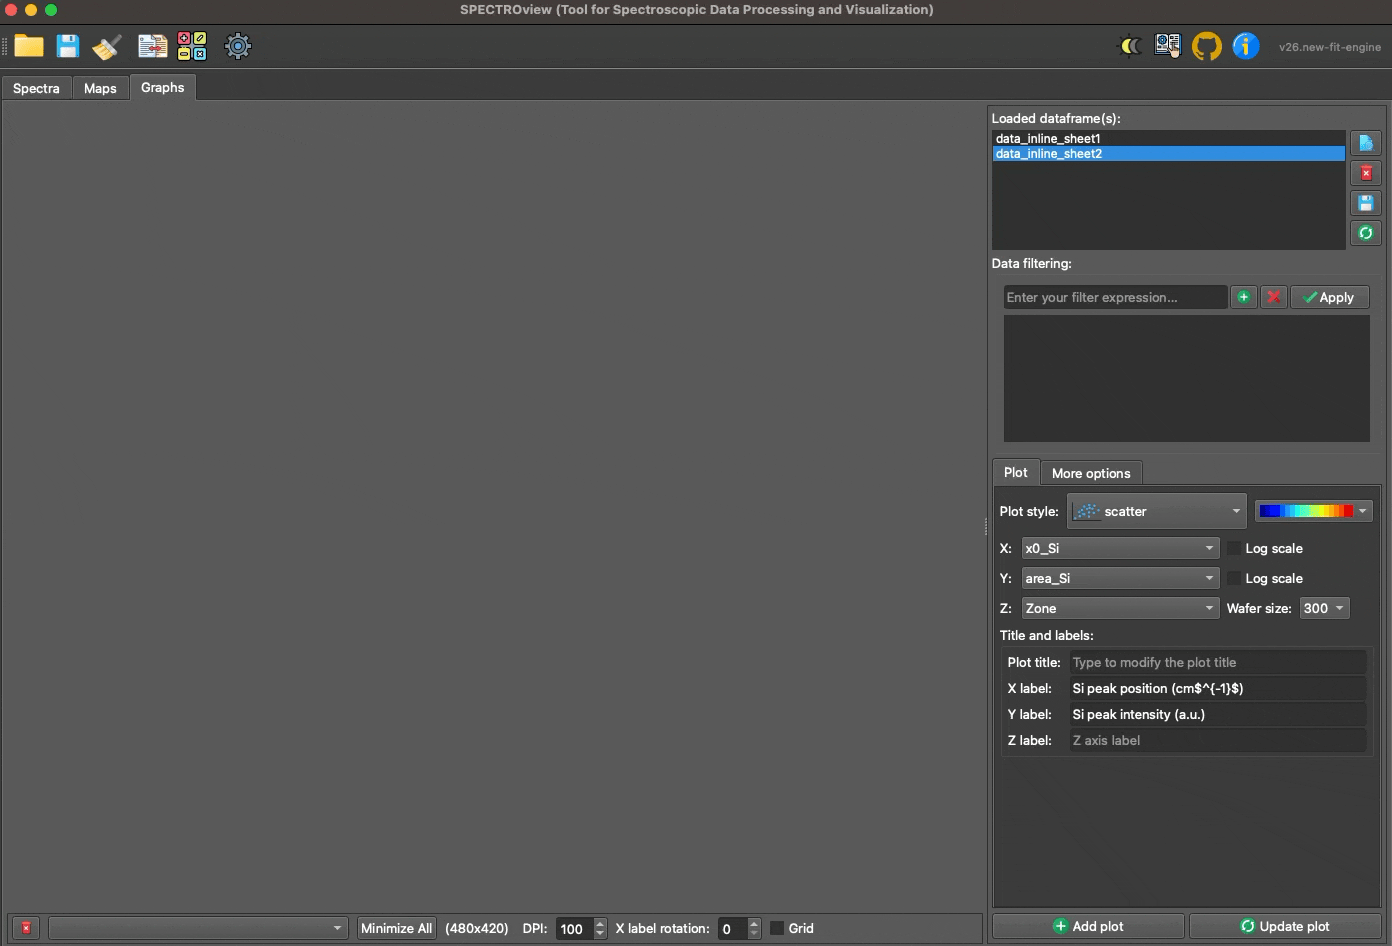The height and width of the screenshot is (946, 1392).
Task: Open the calculator tool icon
Action: (192, 46)
